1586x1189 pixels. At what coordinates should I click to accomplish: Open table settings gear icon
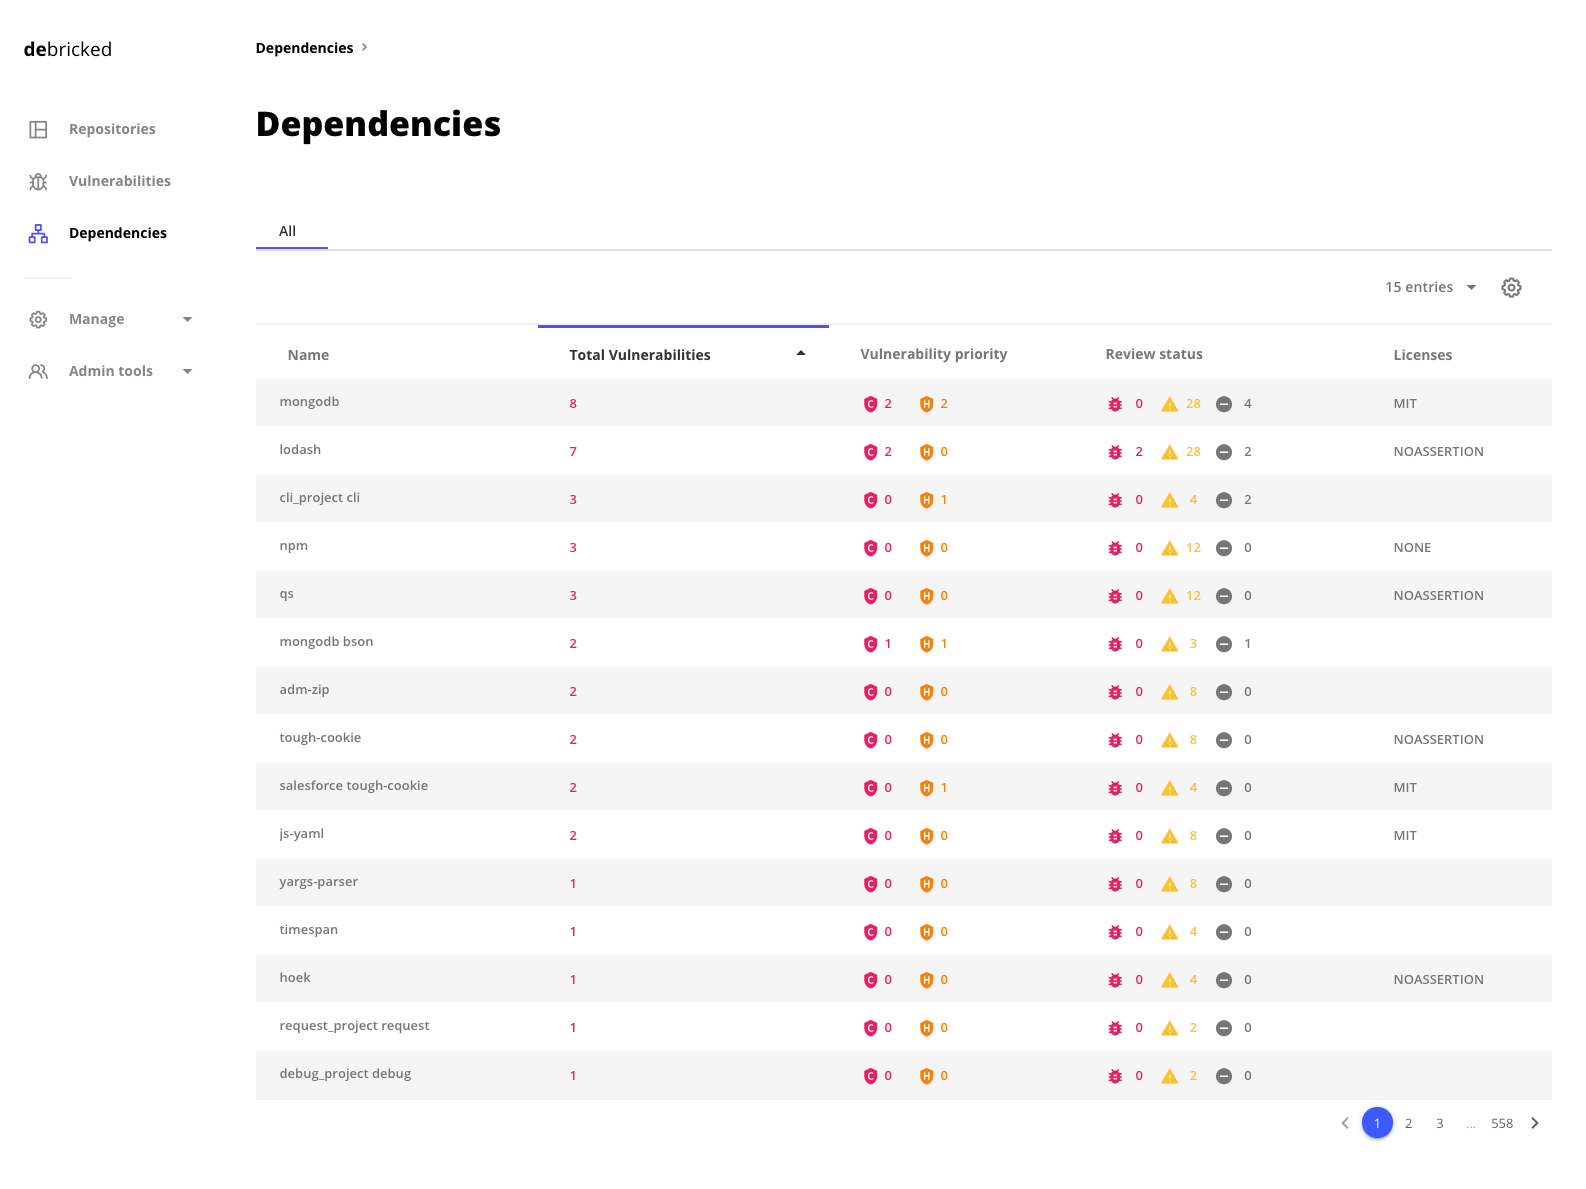pos(1511,287)
